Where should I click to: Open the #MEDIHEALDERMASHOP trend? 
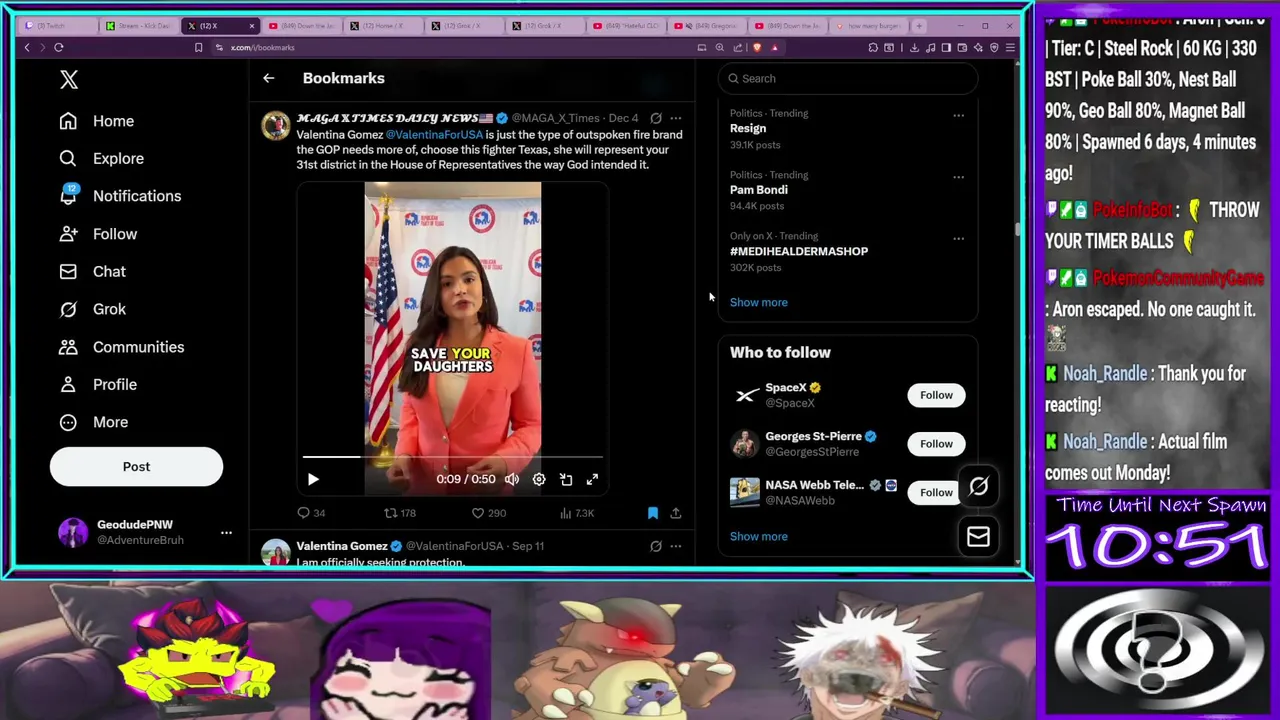tap(799, 251)
